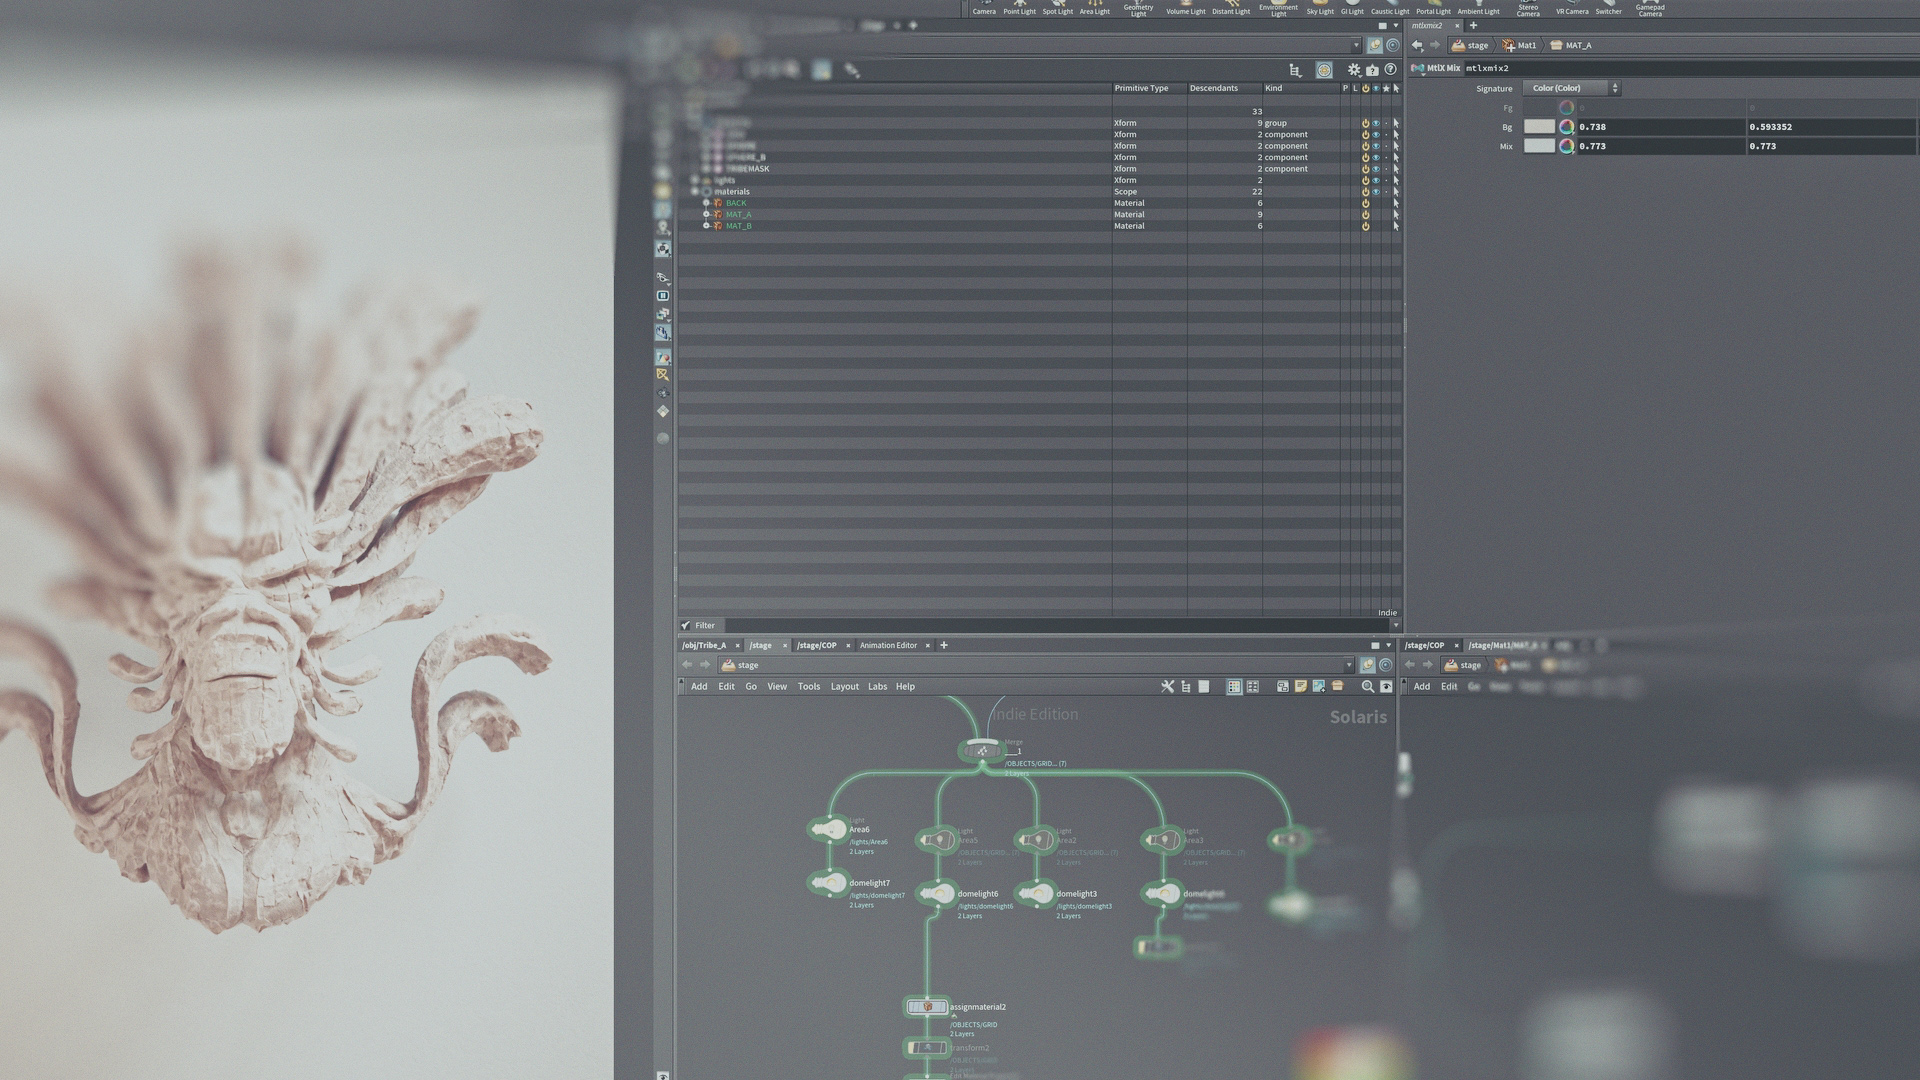This screenshot has width=1920, height=1080.
Task: Click the Bg color picker wheel icon
Action: click(1566, 127)
